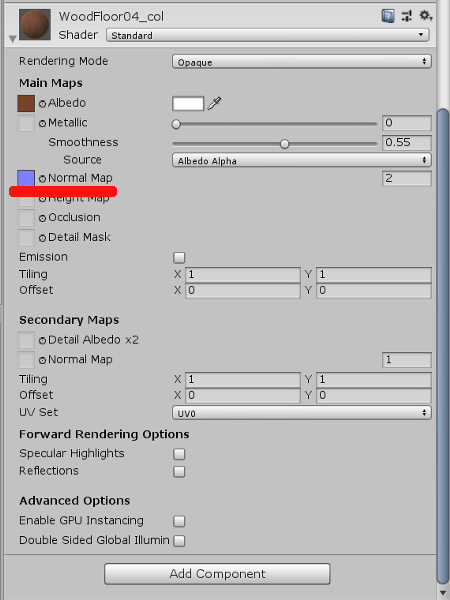450x600 pixels.
Task: Click the preset selector sliders icon
Action: (406, 16)
